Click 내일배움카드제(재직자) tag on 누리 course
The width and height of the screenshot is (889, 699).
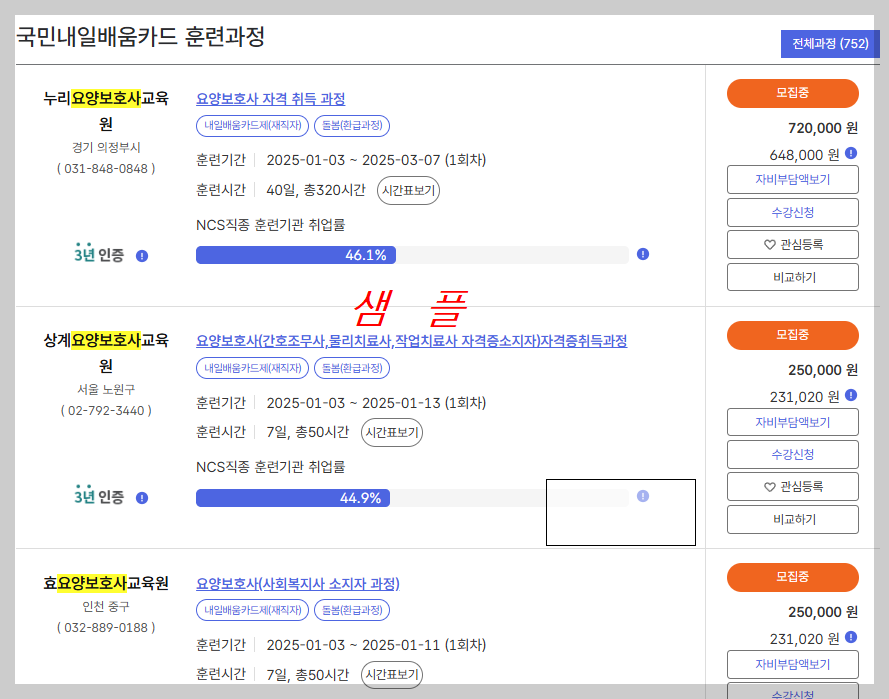(x=252, y=125)
